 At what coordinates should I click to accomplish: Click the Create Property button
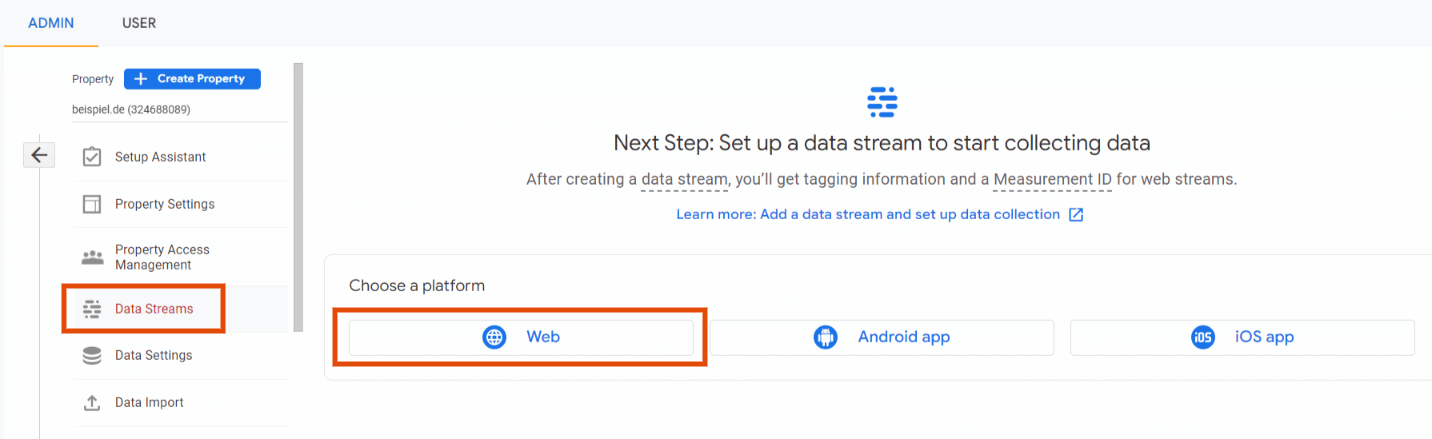tap(192, 79)
